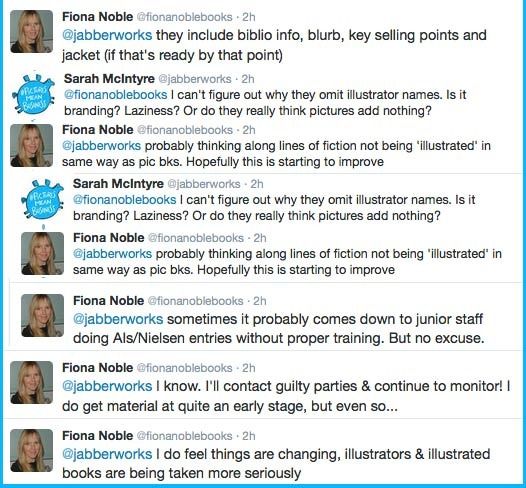Open @jabberworks mention in the things are changing tweet

(x=107, y=454)
